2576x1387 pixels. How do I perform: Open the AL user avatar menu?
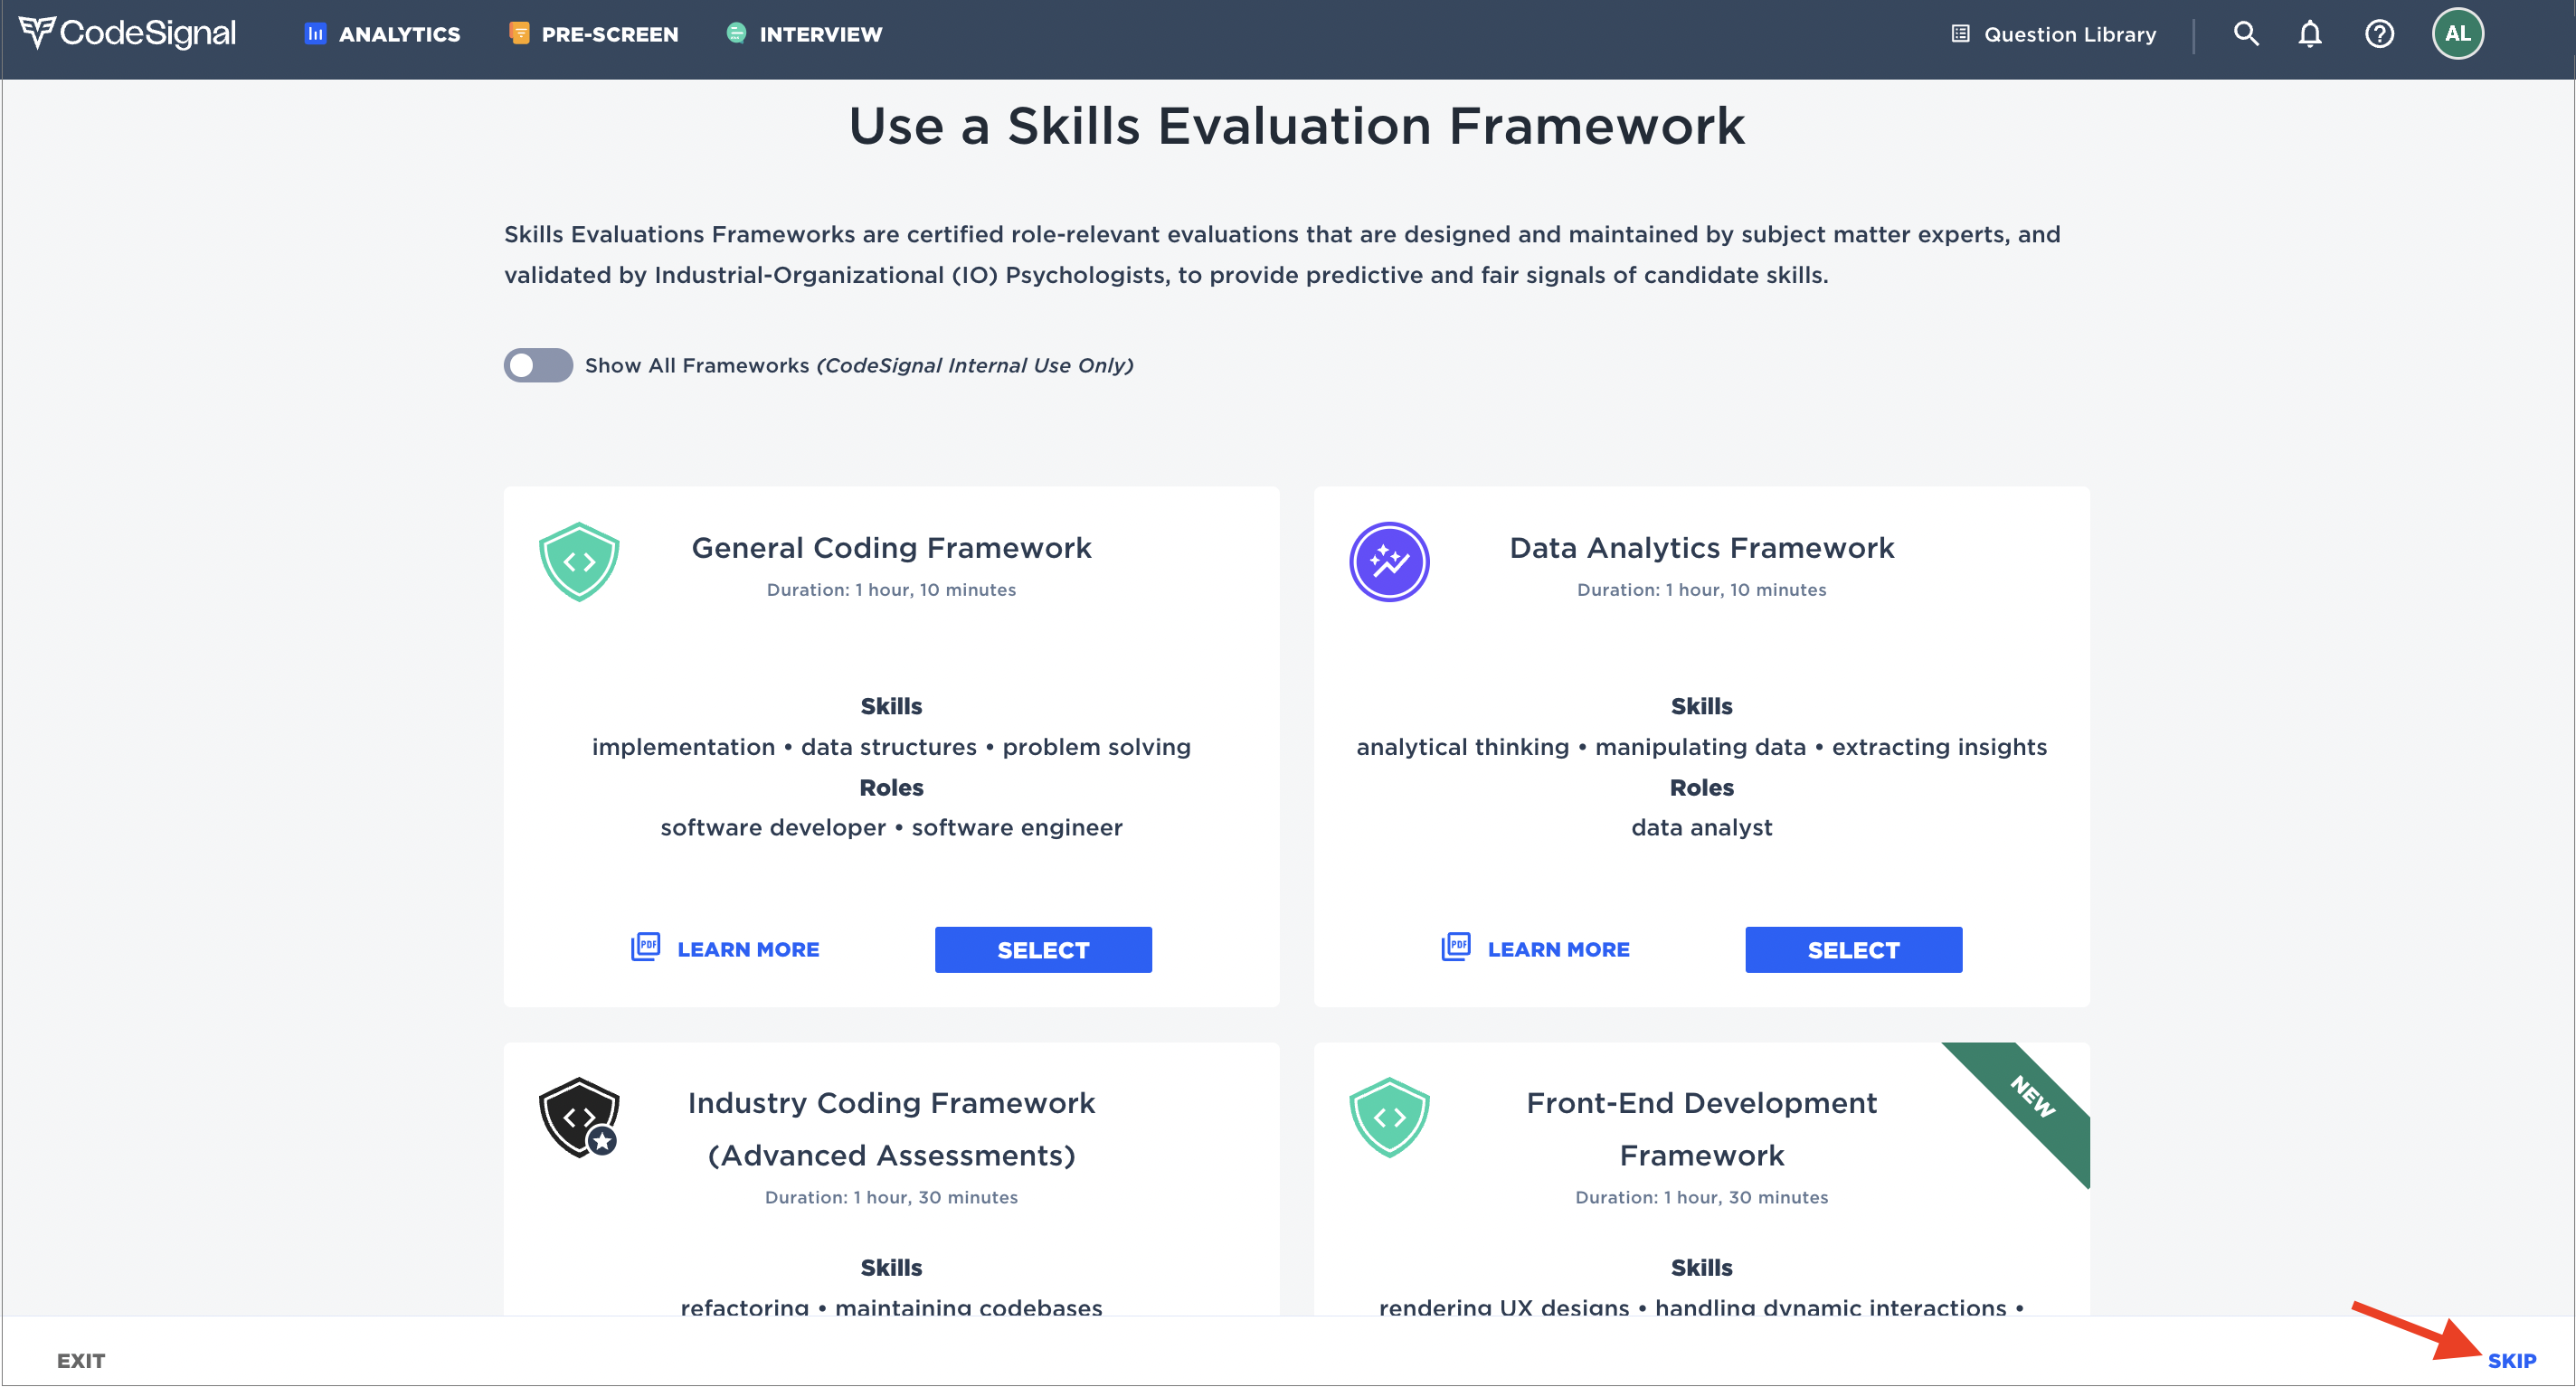[x=2458, y=34]
